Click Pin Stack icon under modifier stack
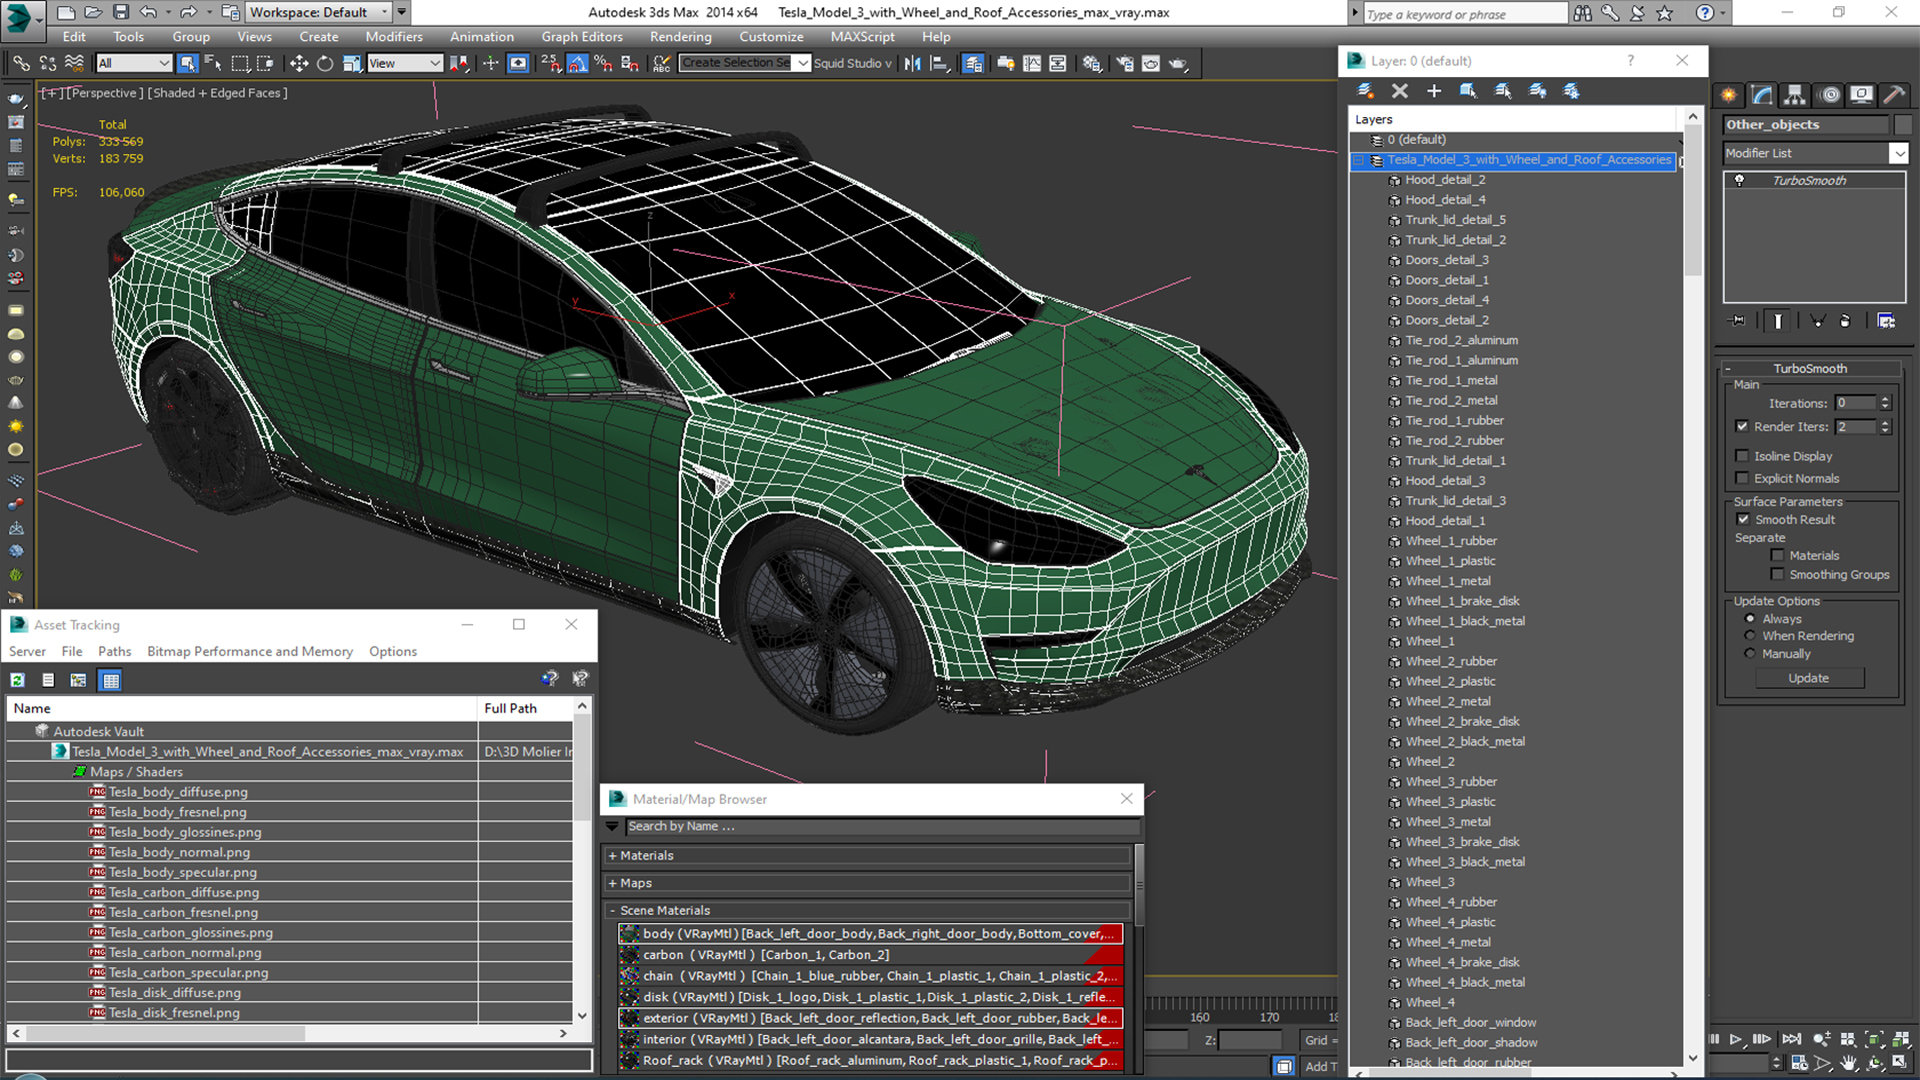 point(1738,321)
